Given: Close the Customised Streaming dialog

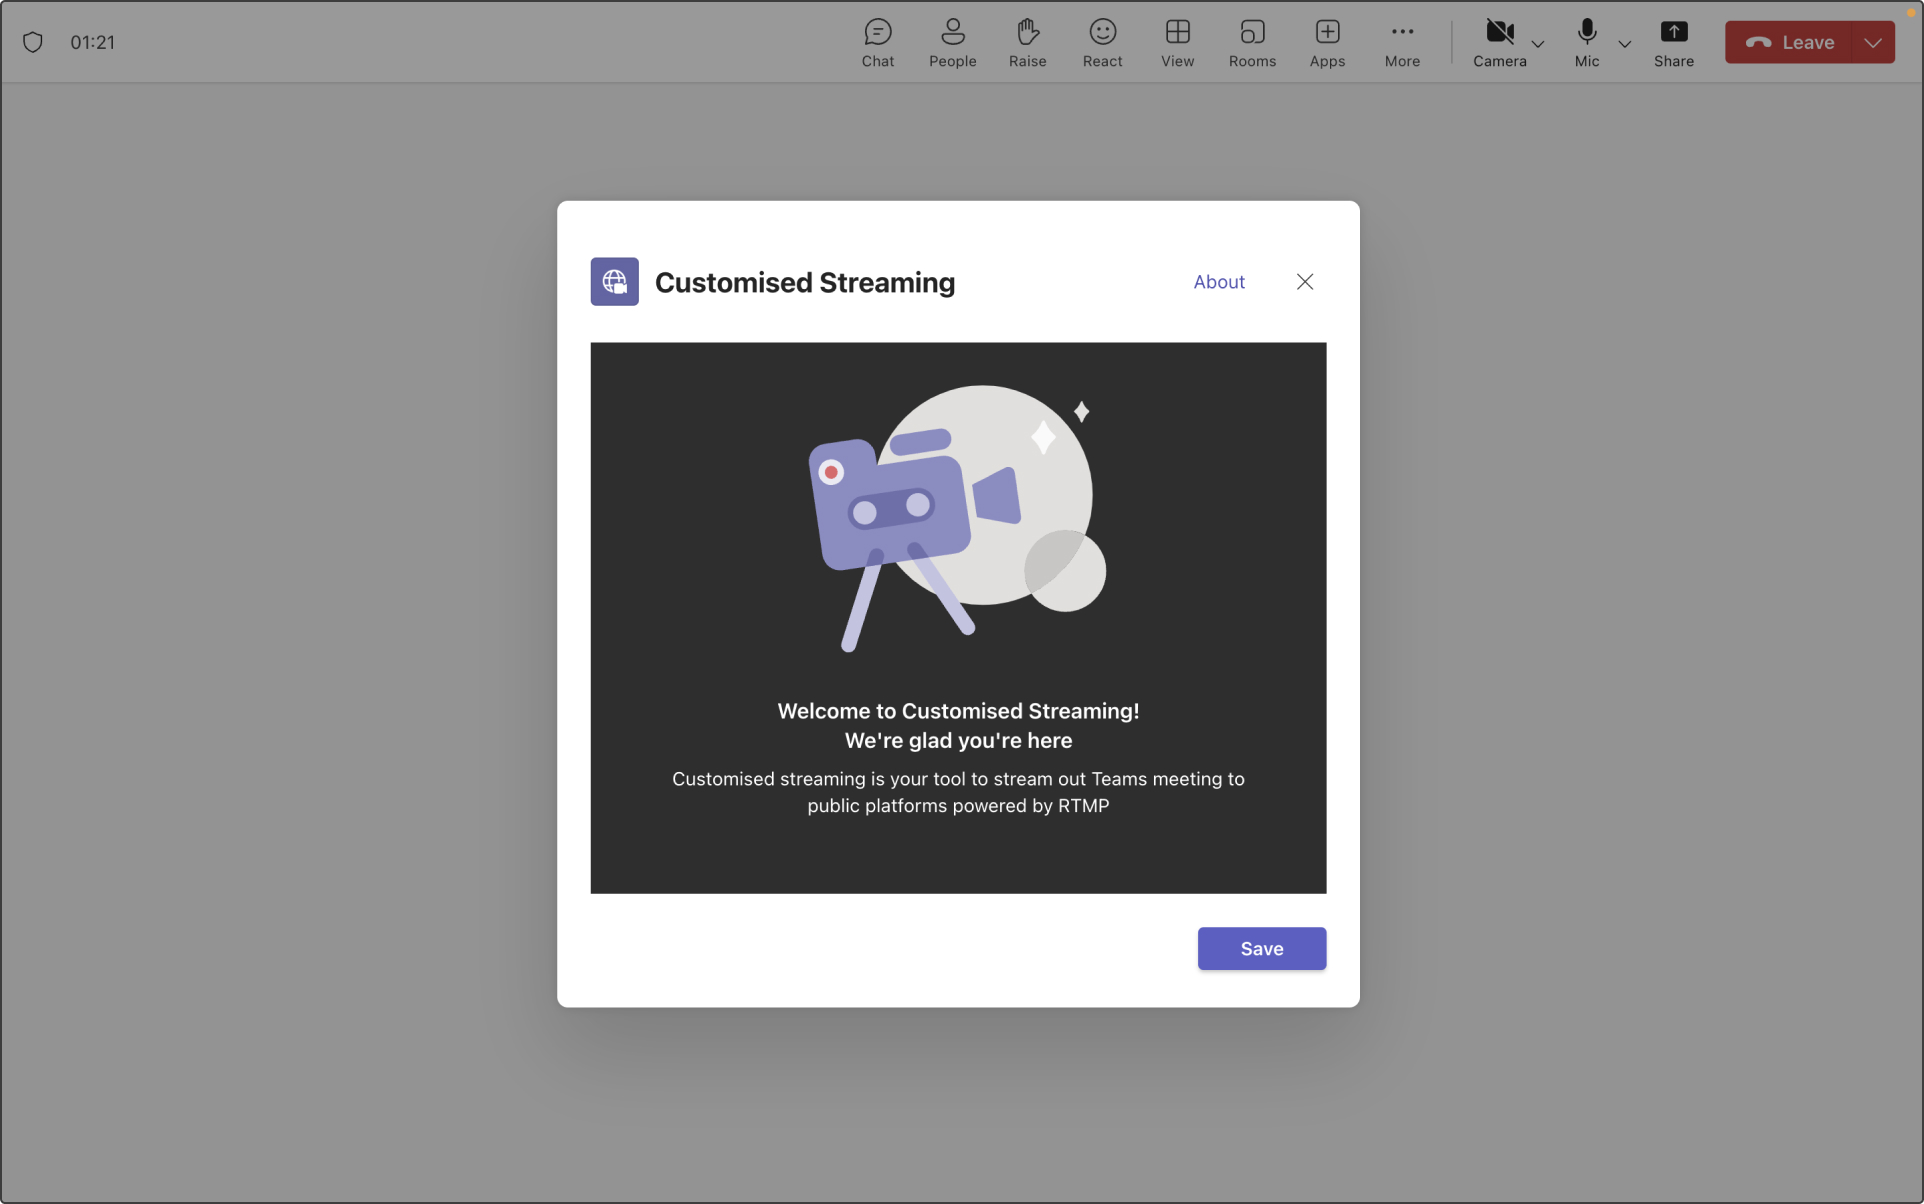Looking at the screenshot, I should [x=1304, y=282].
